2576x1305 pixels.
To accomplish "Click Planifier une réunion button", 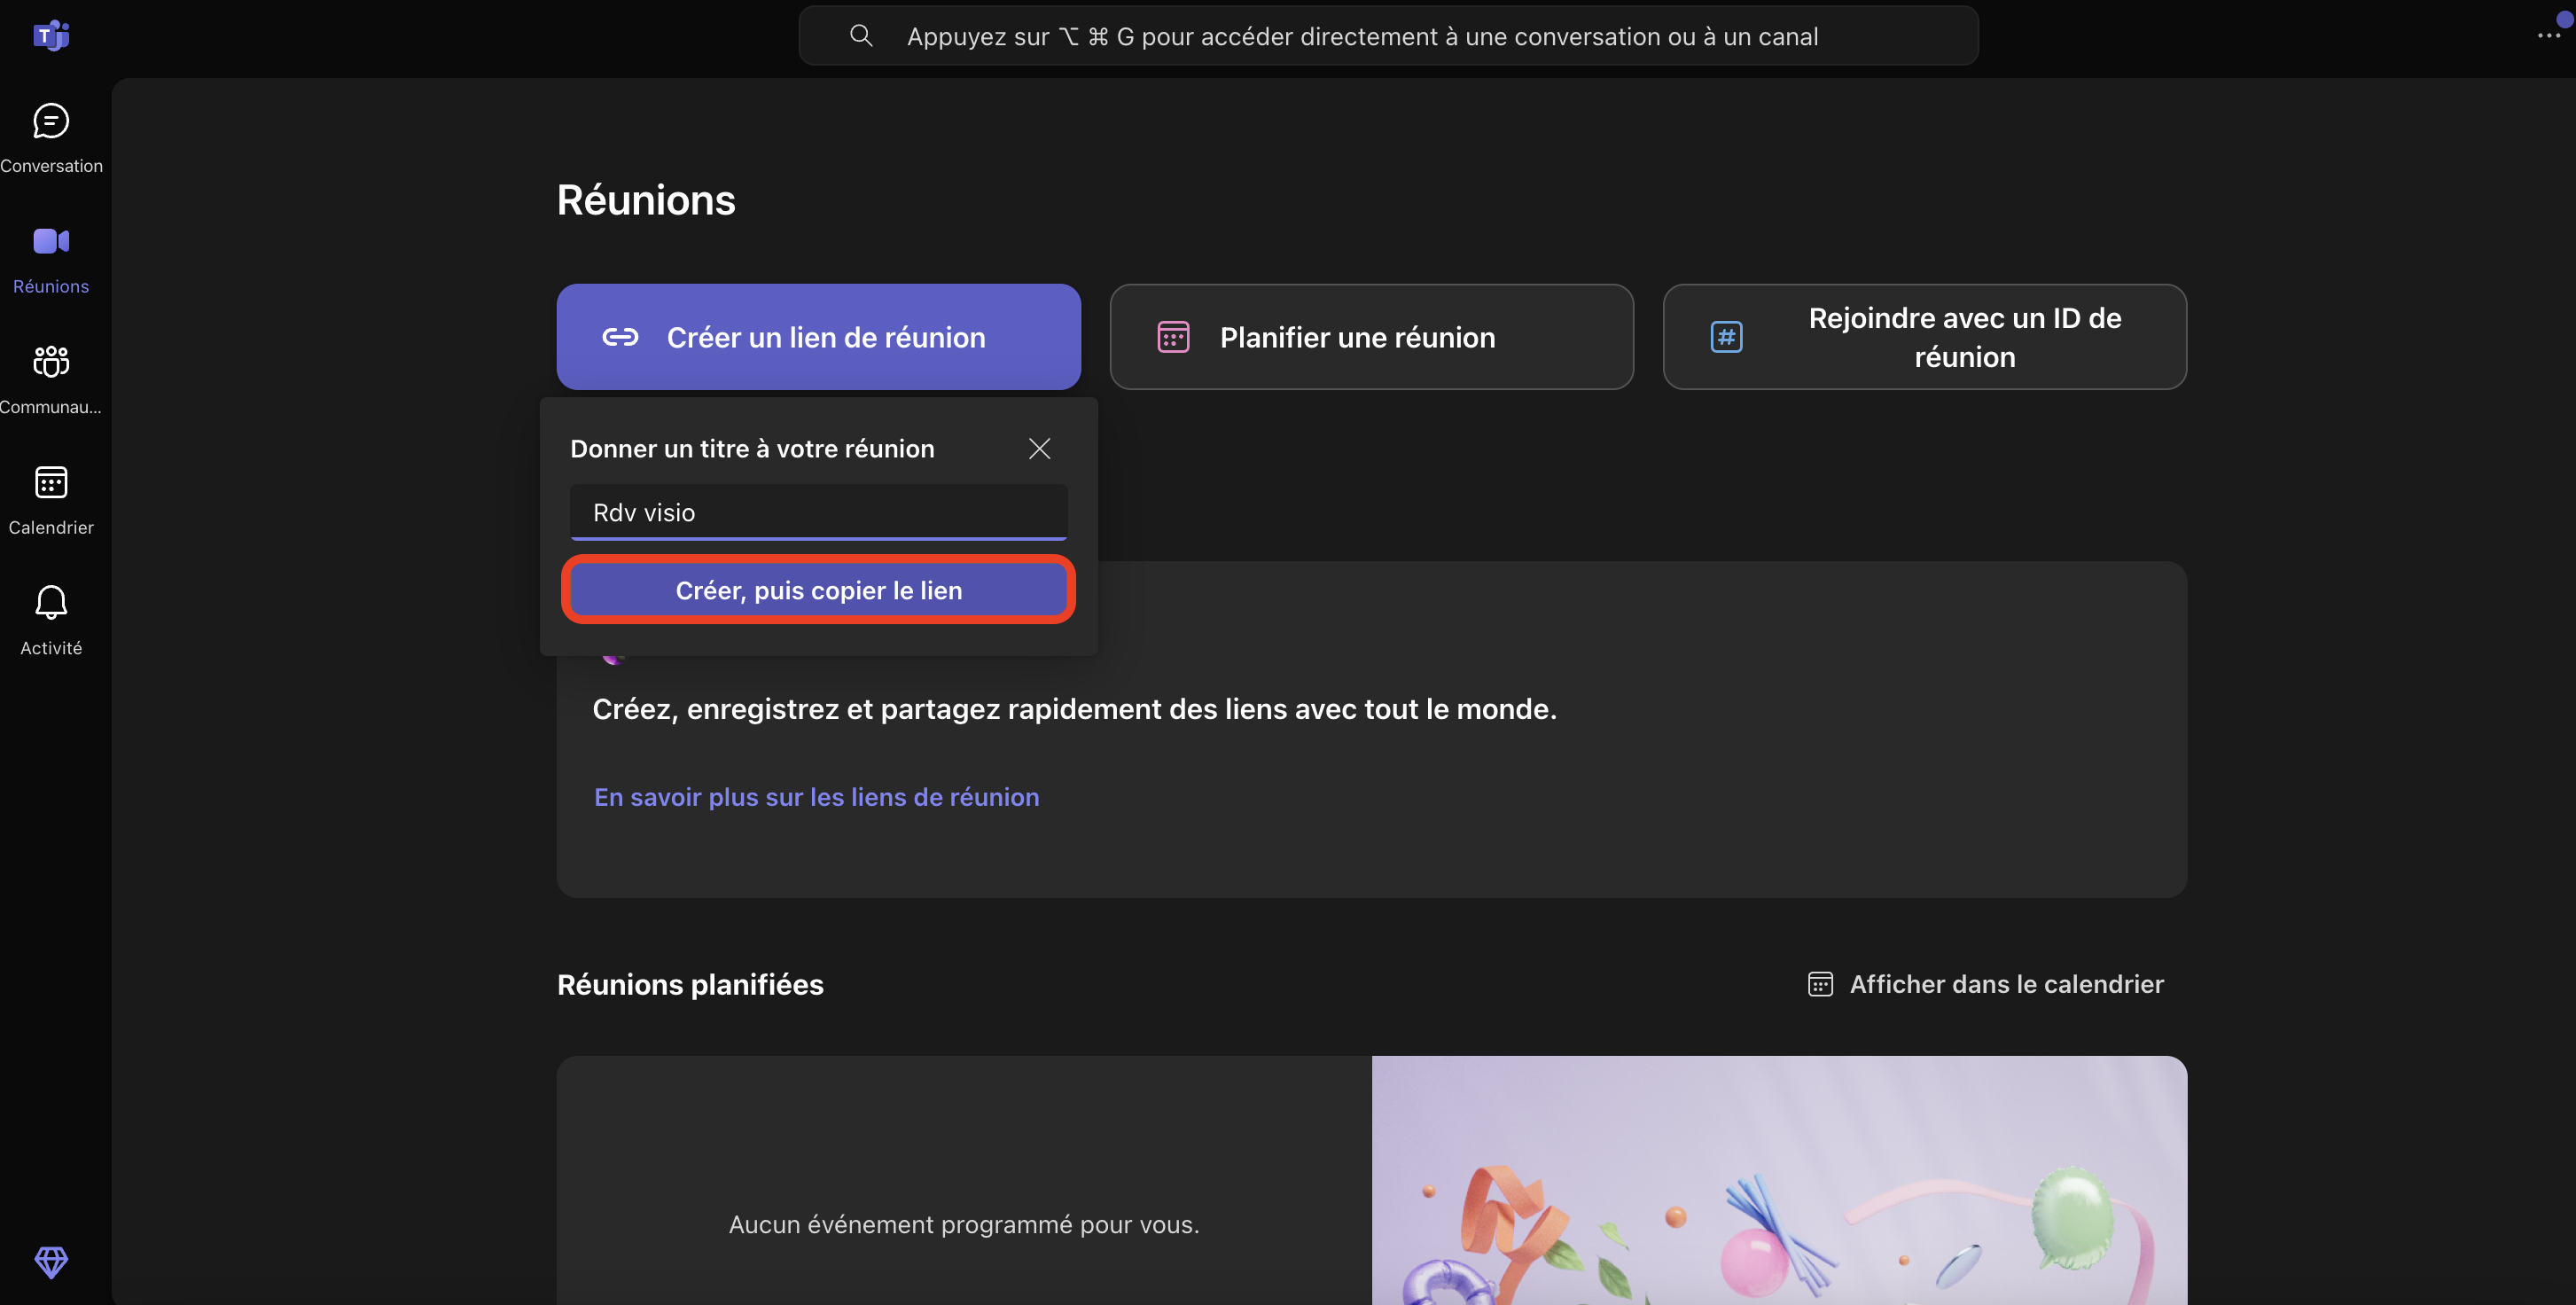I will coord(1371,337).
